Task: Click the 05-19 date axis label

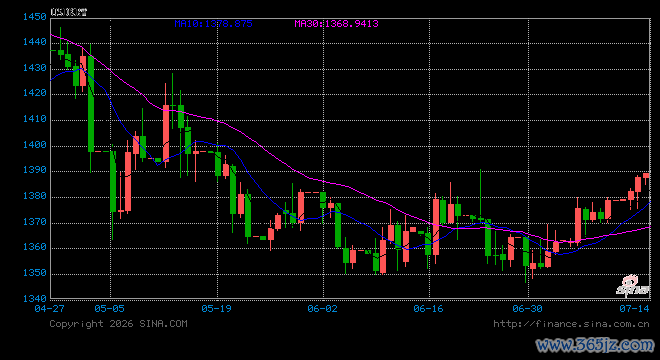Action: 216,309
